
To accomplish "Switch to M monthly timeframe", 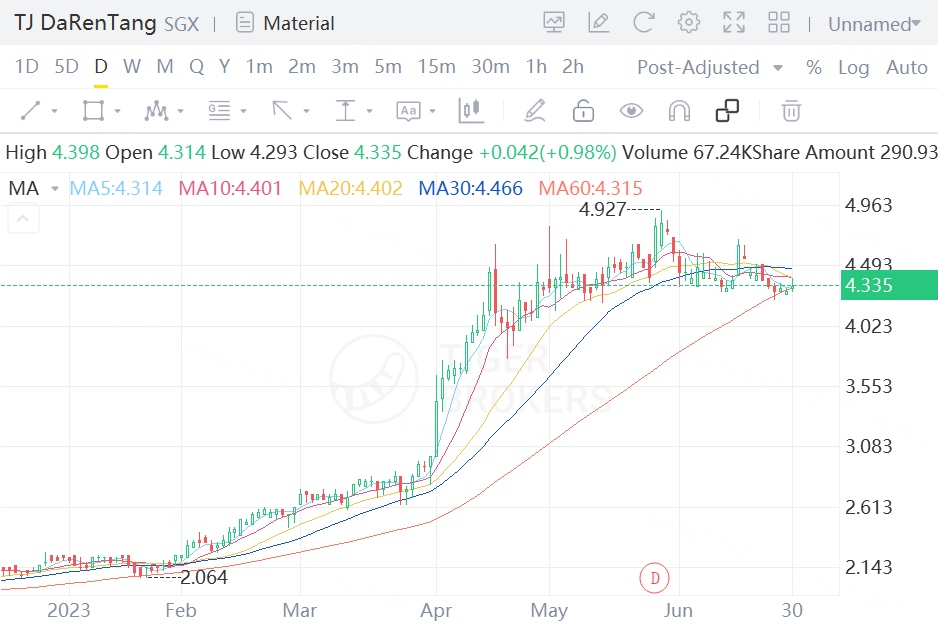I will [x=165, y=66].
